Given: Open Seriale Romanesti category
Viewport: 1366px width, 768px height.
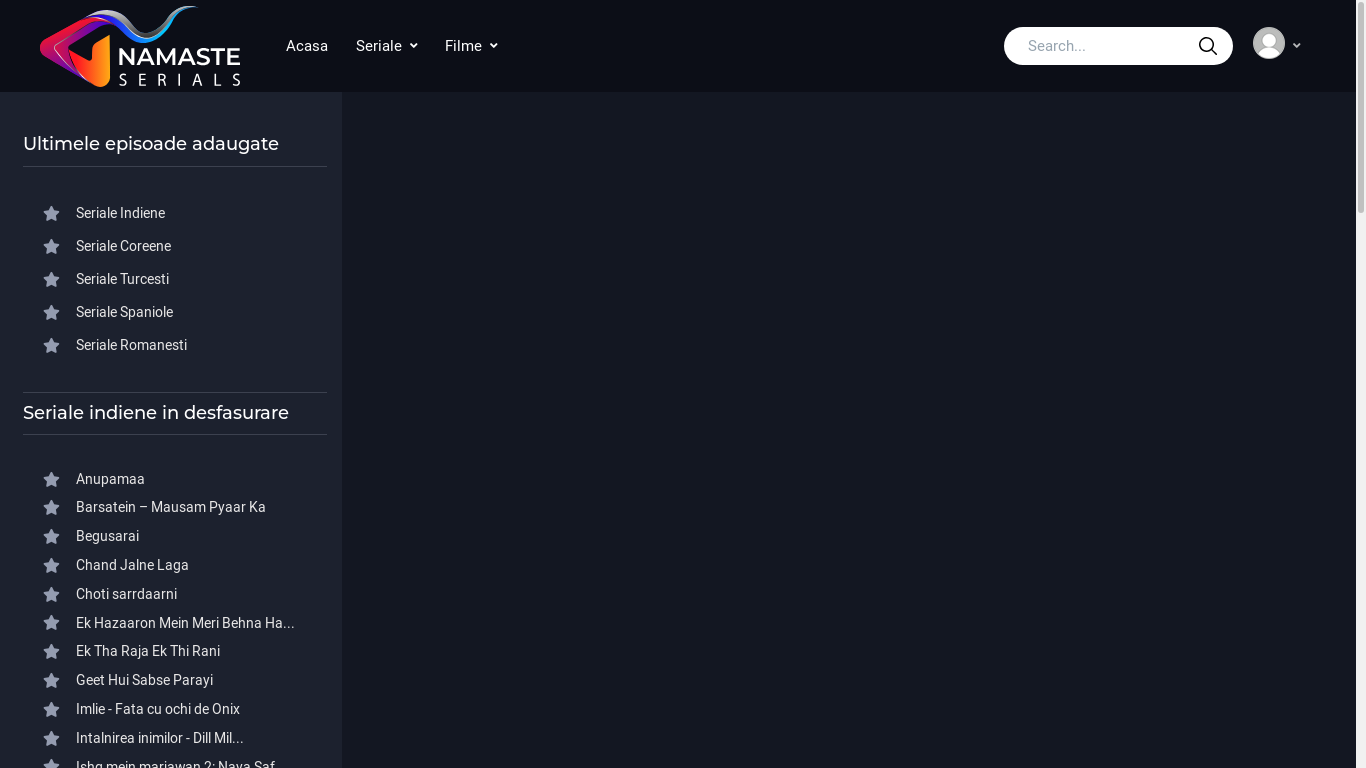Looking at the screenshot, I should pyautogui.click(x=131, y=345).
